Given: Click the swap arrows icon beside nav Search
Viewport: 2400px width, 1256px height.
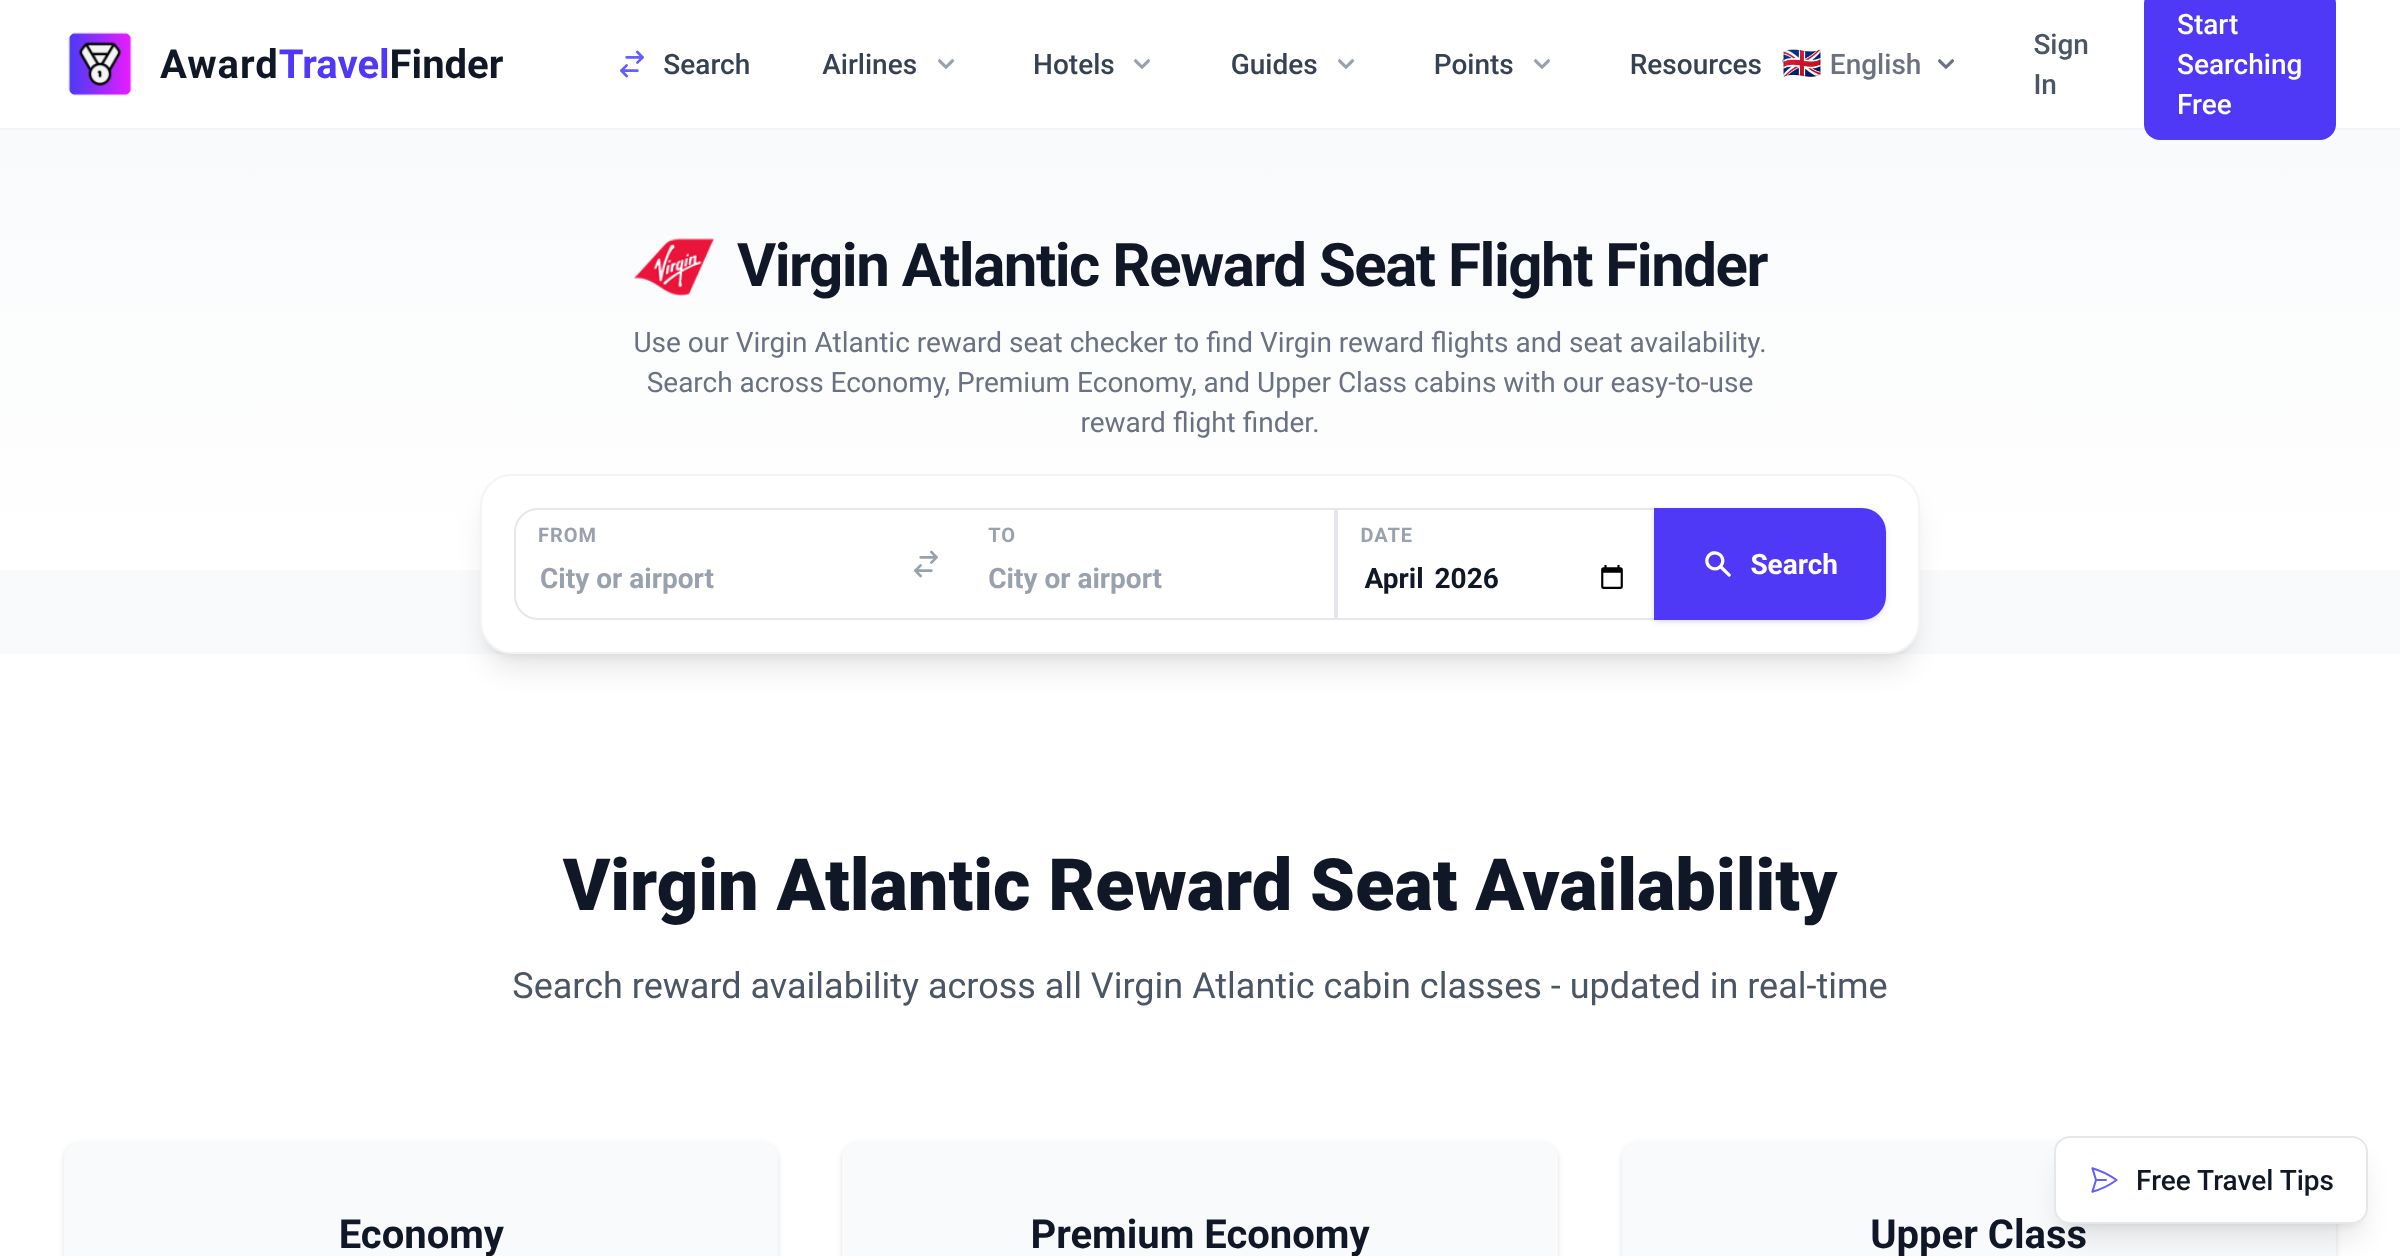Looking at the screenshot, I should [x=632, y=64].
